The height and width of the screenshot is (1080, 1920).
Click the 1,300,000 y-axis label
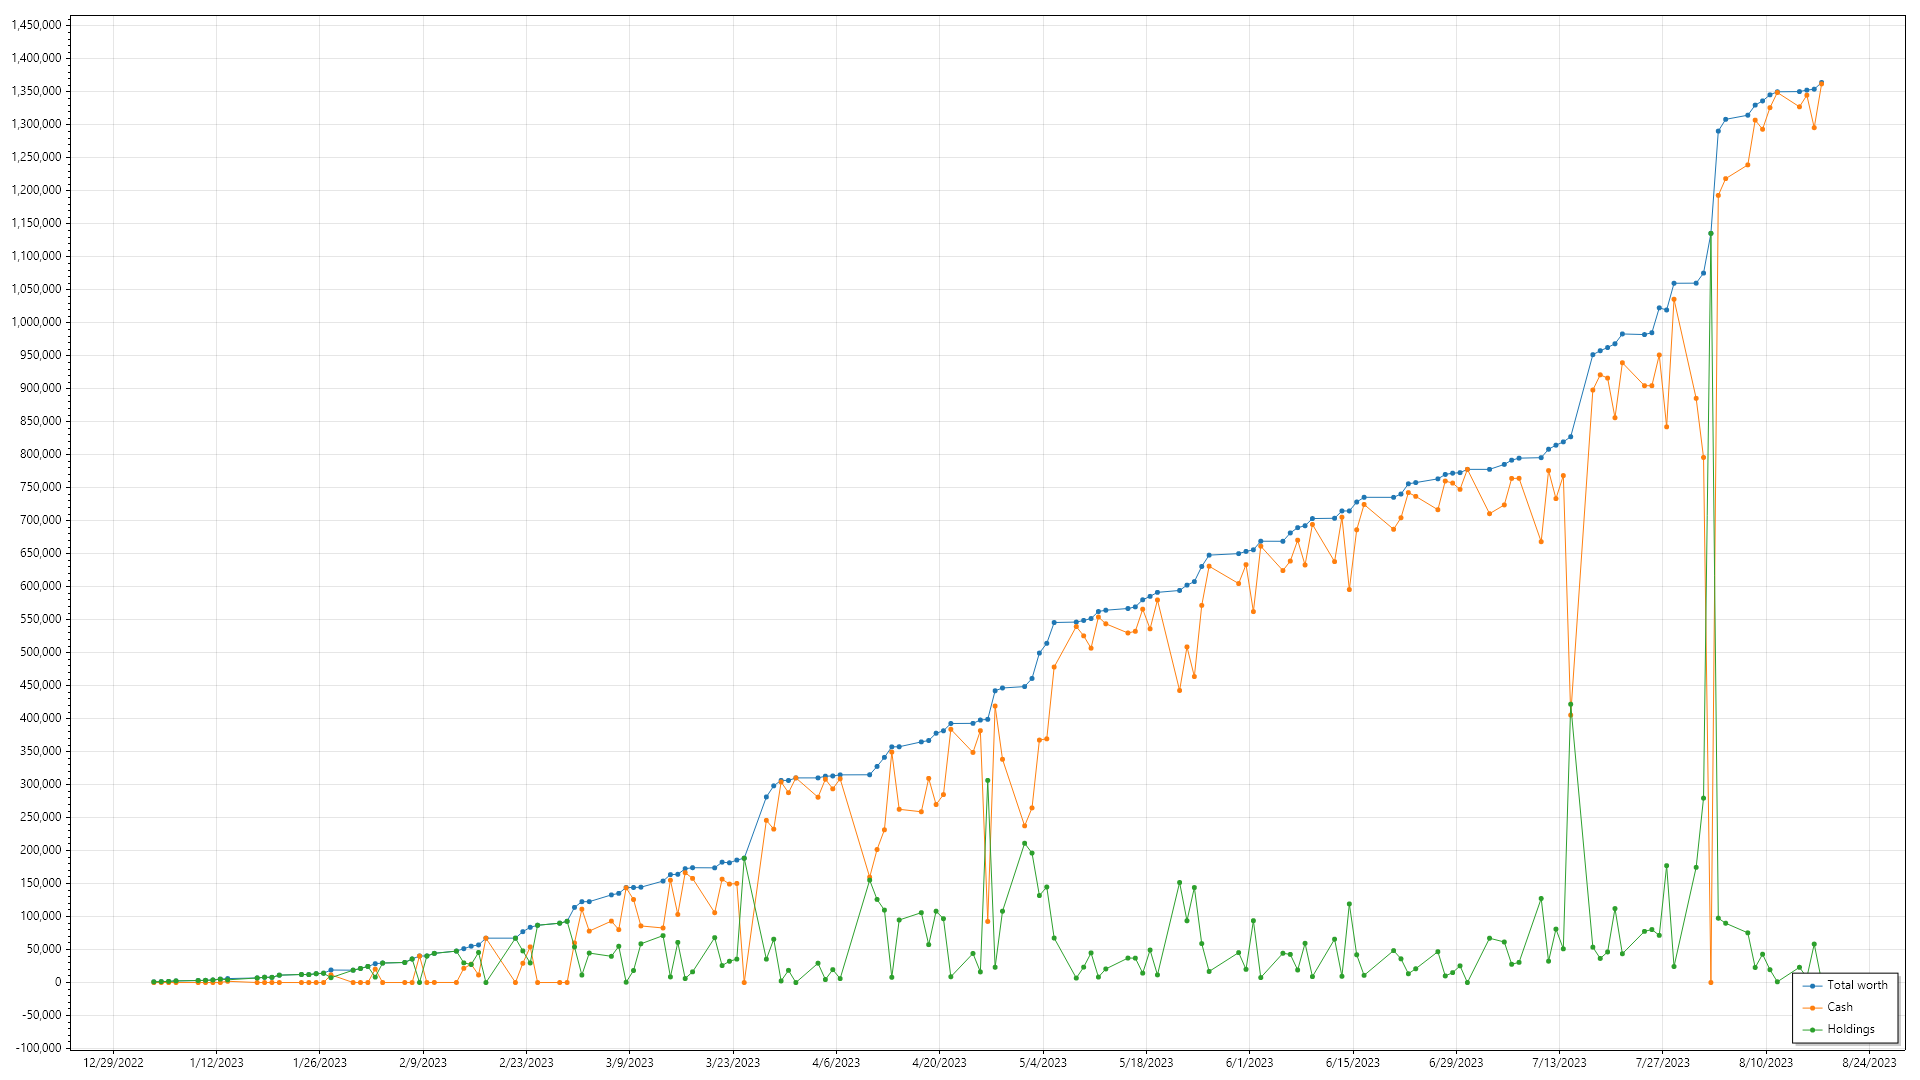tap(36, 124)
